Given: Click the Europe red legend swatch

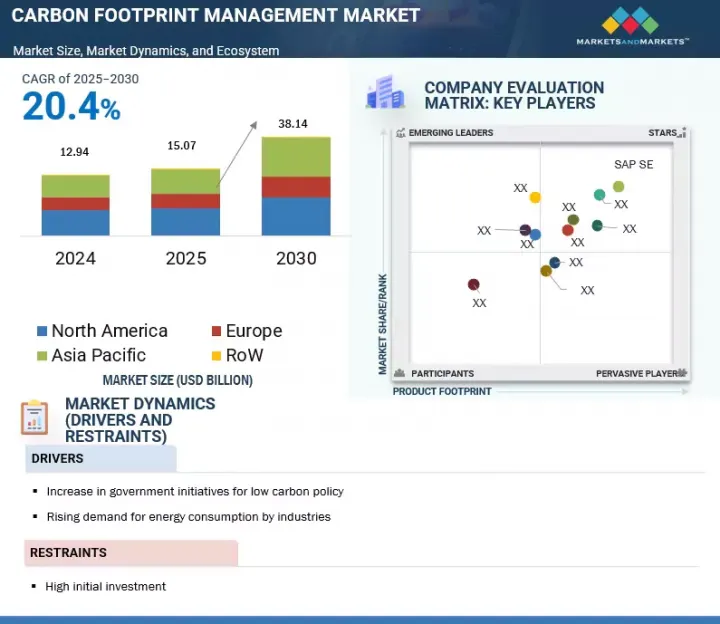Looking at the screenshot, I should click(x=216, y=331).
